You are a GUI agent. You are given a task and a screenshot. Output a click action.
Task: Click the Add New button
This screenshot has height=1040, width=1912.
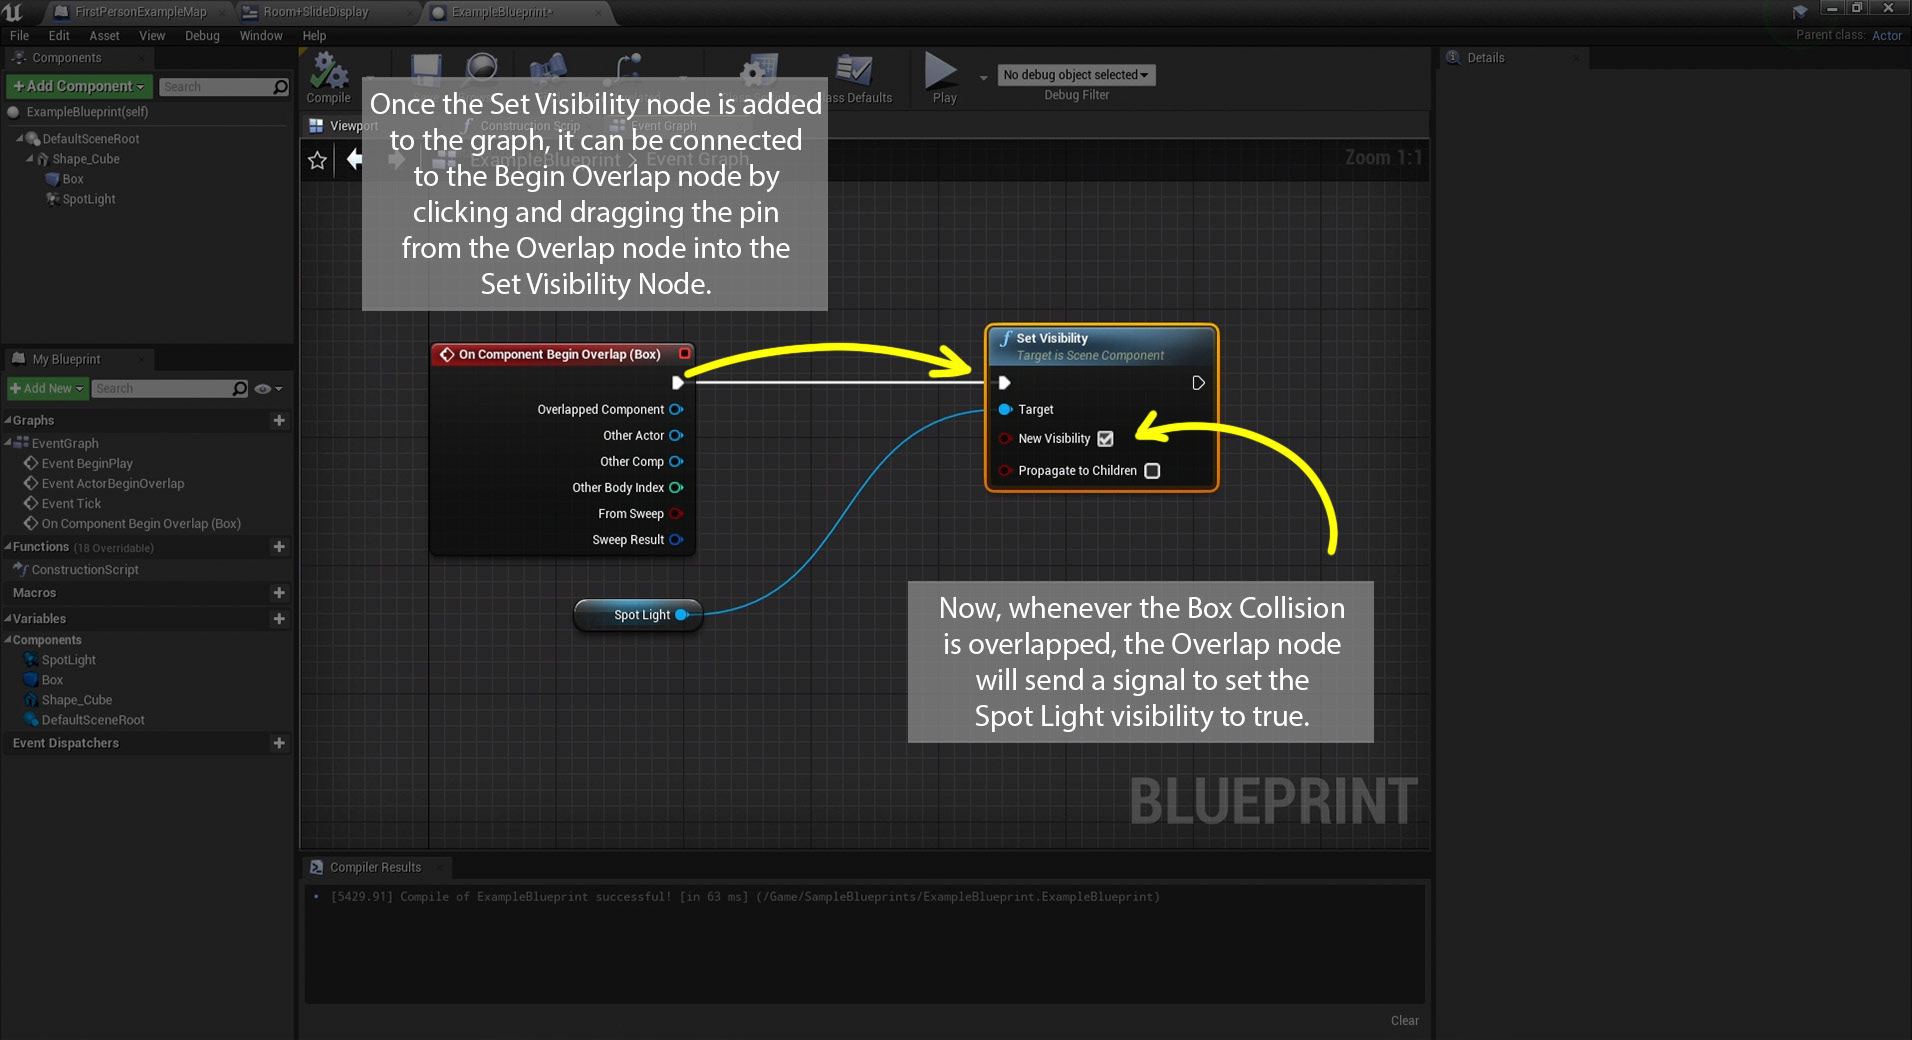pyautogui.click(x=47, y=388)
